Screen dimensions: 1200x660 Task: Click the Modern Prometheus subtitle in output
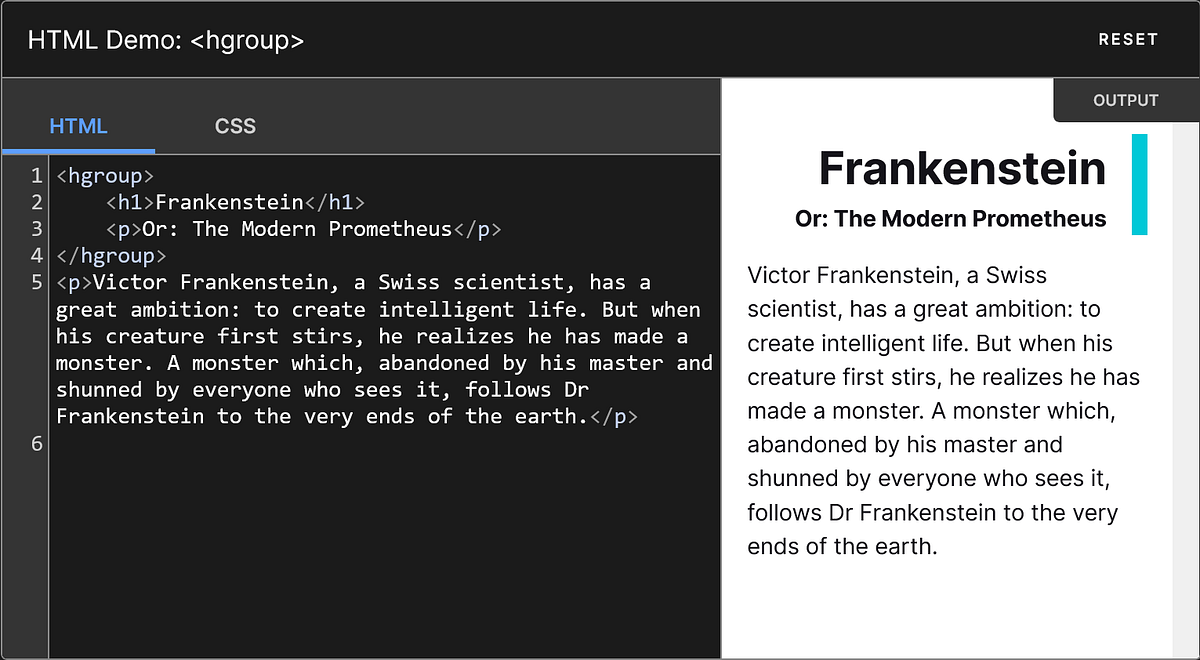point(951,218)
